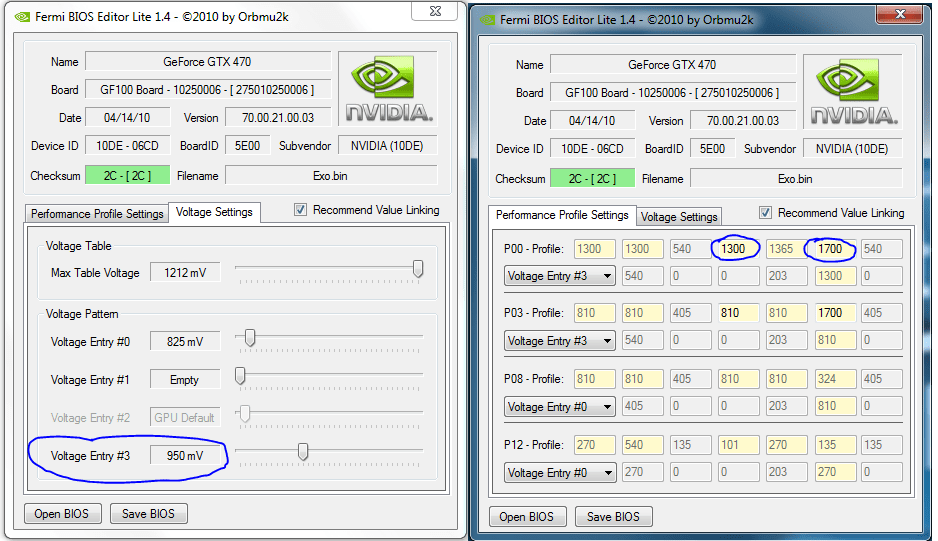Screen dimensions: 938x541
Task: Toggle Recommend Value Linking in left window
Action: pyautogui.click(x=300, y=210)
